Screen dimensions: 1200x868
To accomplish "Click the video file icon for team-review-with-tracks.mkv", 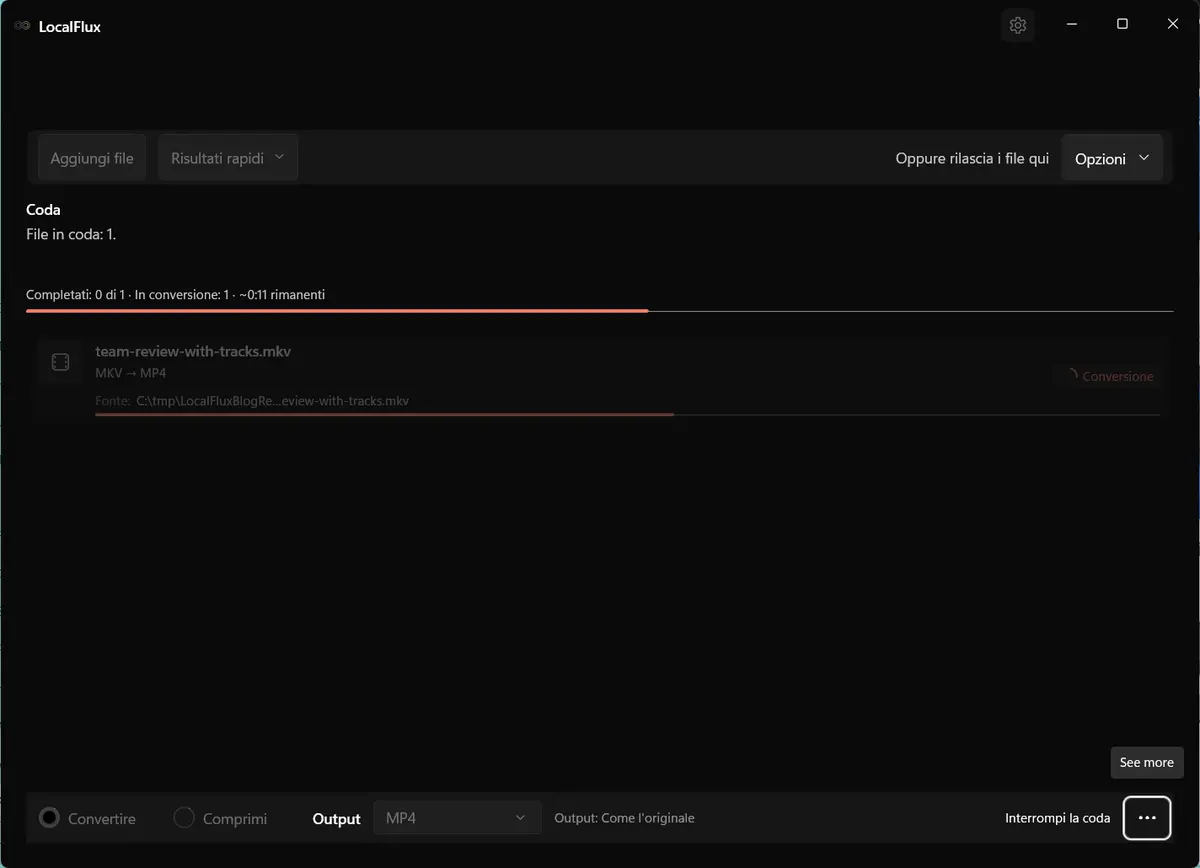I will tap(60, 362).
